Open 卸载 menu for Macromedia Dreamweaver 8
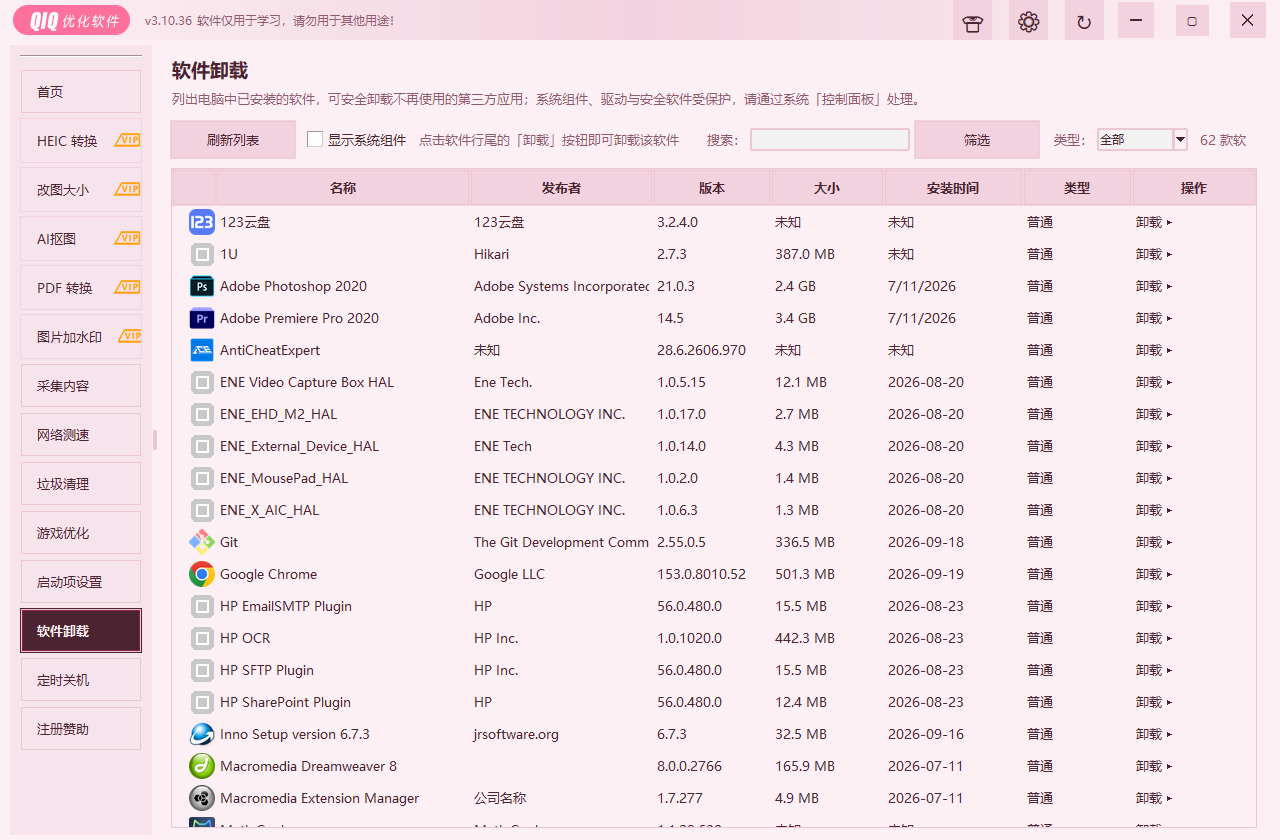This screenshot has width=1280, height=840. 1154,766
